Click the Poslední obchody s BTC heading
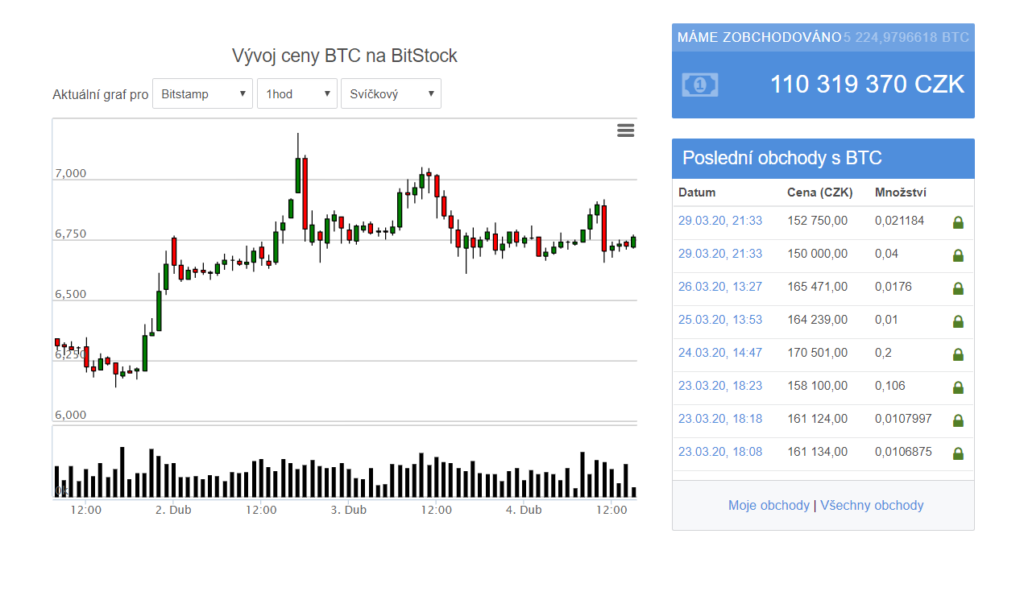This screenshot has width=1024, height=600. 782,158
